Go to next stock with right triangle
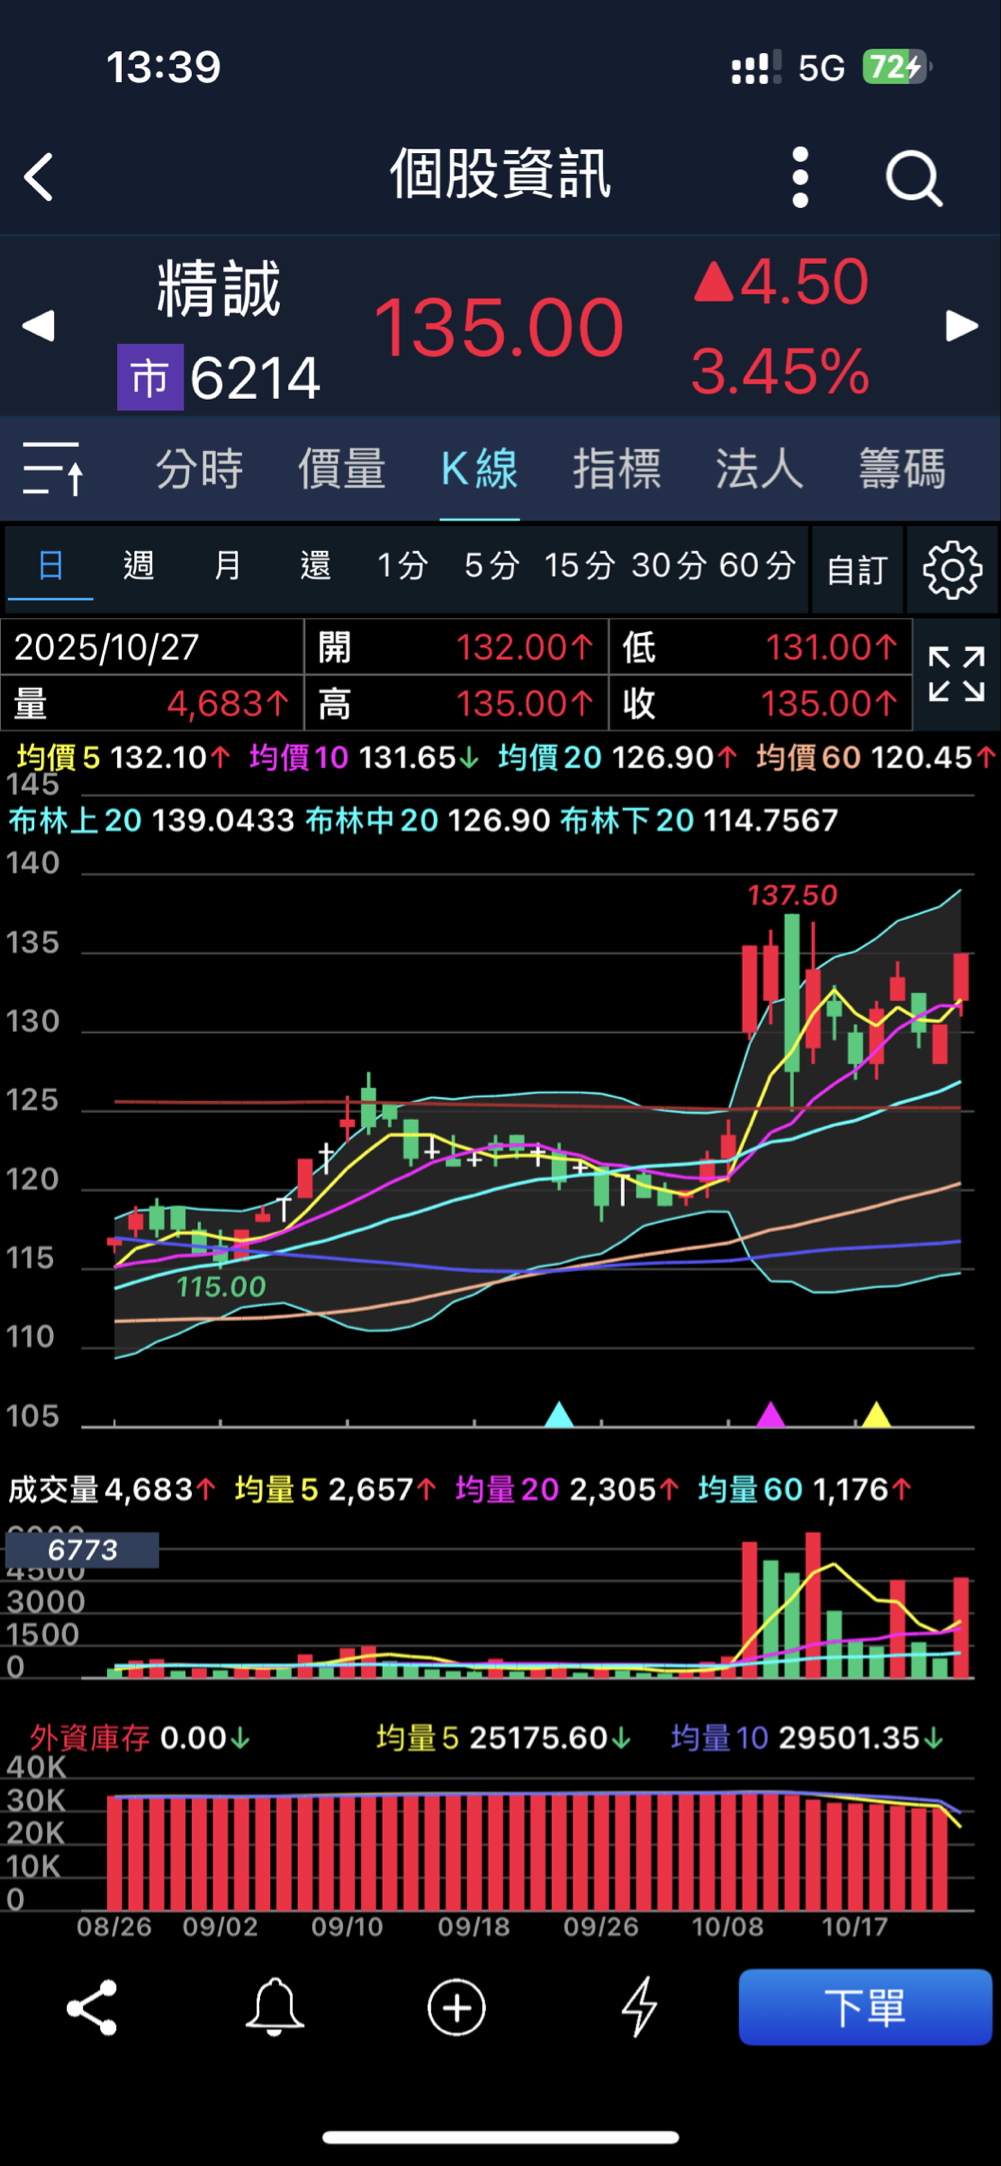1001x2166 pixels. (x=962, y=326)
